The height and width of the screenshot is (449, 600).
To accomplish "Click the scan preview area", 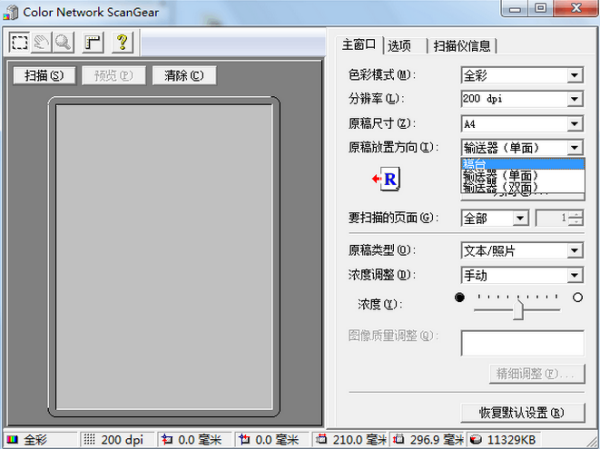I will tap(164, 256).
